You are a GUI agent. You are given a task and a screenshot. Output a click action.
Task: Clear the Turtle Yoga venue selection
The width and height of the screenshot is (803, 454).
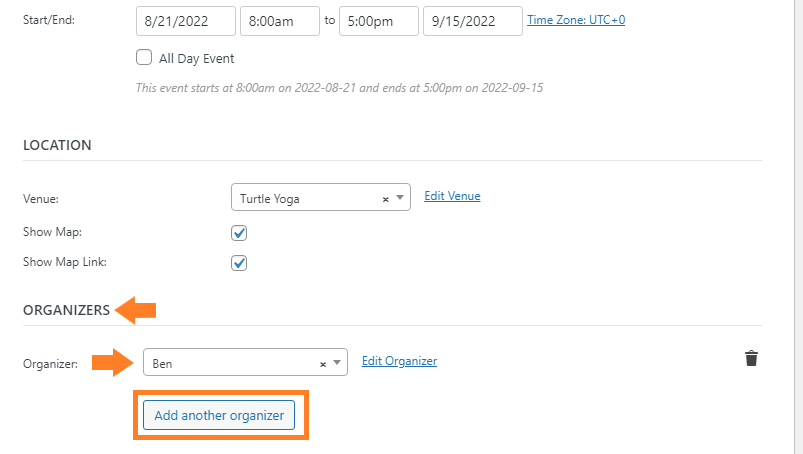[x=386, y=199]
